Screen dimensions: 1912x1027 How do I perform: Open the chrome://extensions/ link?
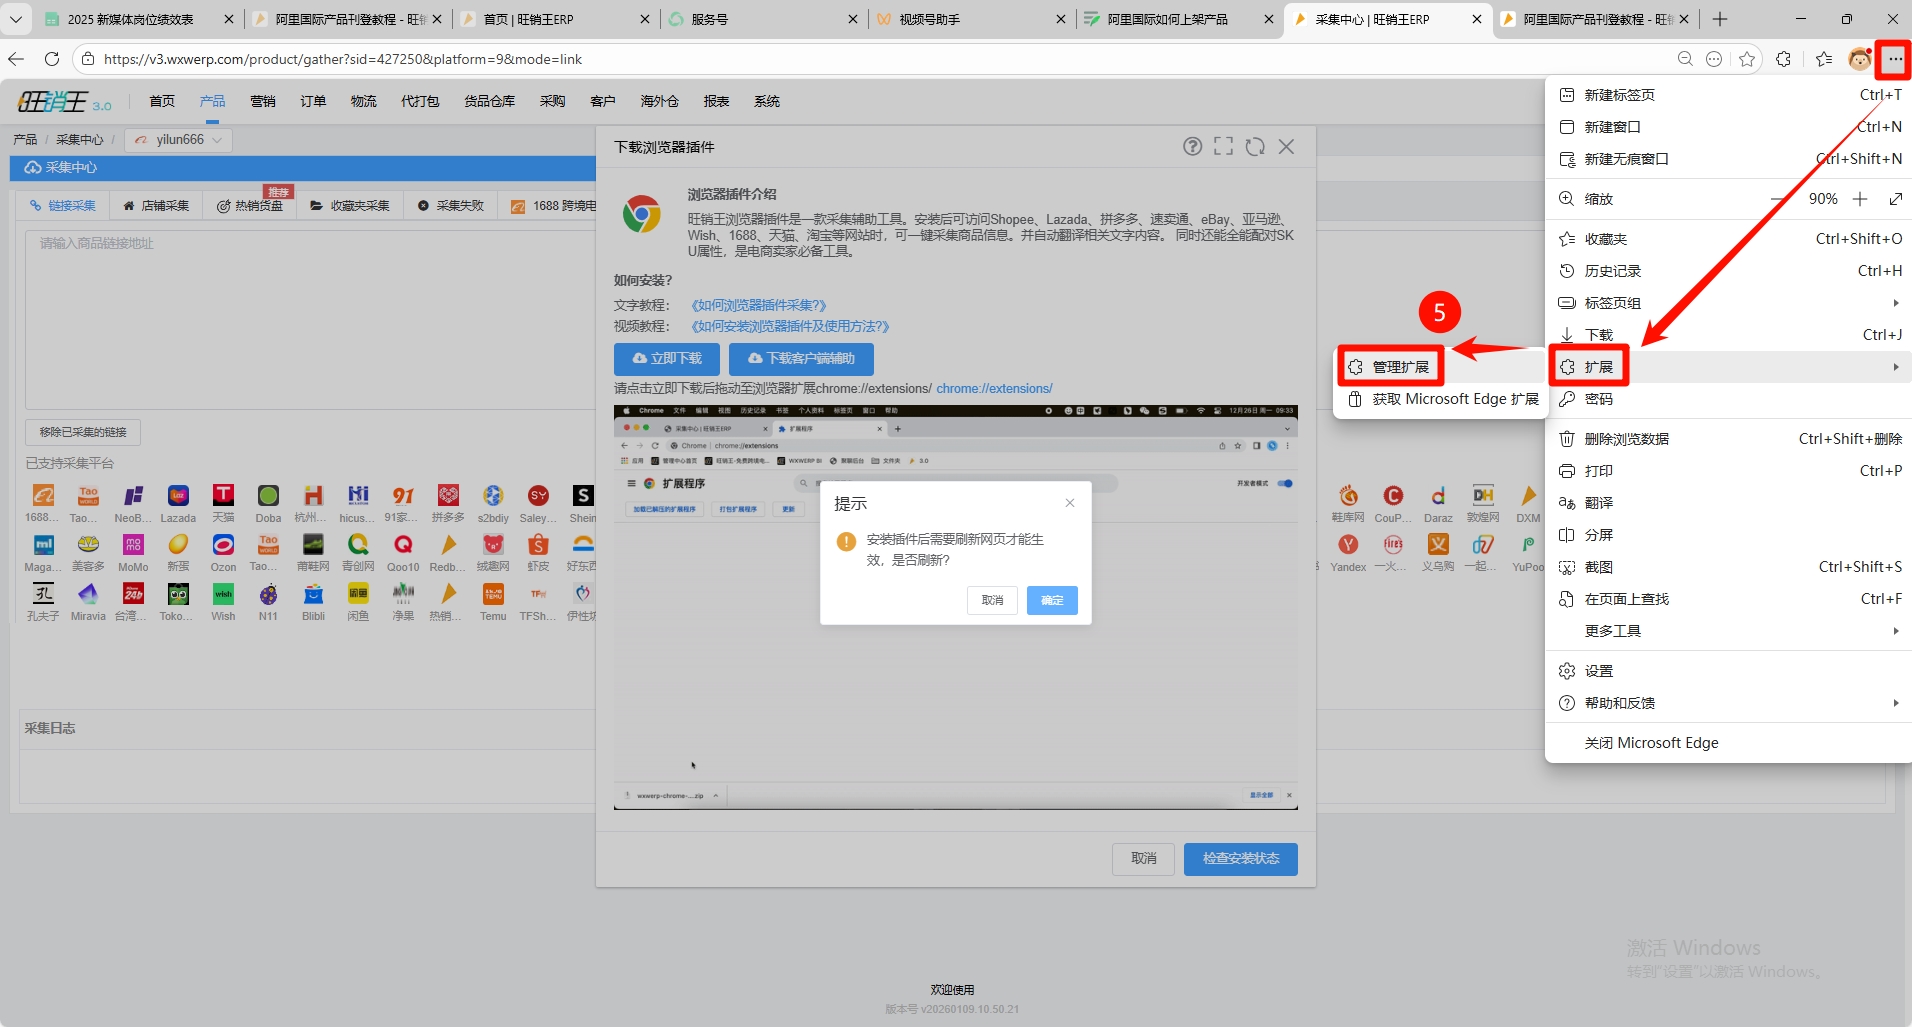[994, 389]
